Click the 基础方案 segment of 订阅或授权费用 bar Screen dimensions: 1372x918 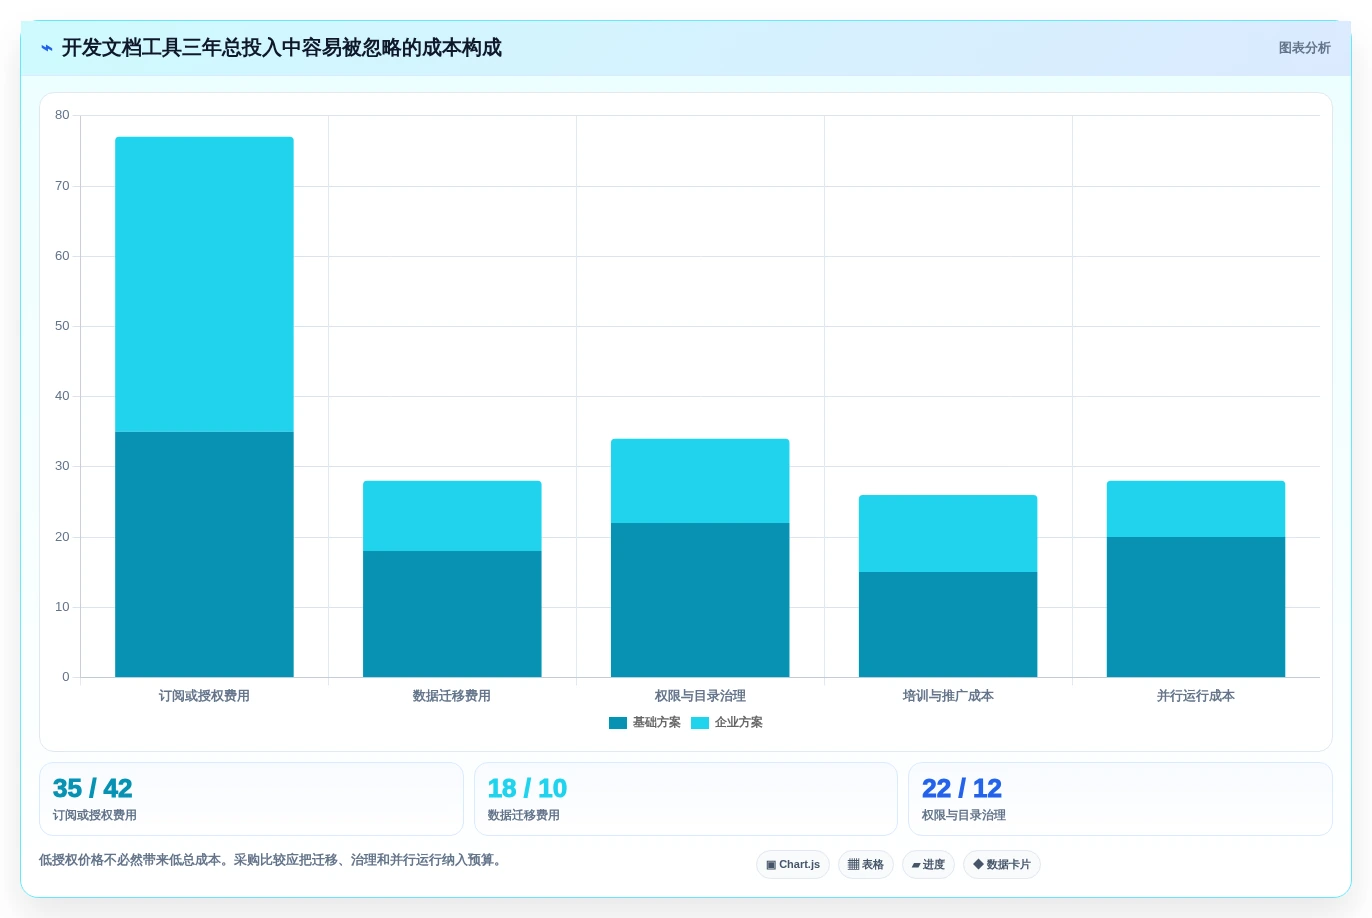click(x=204, y=554)
